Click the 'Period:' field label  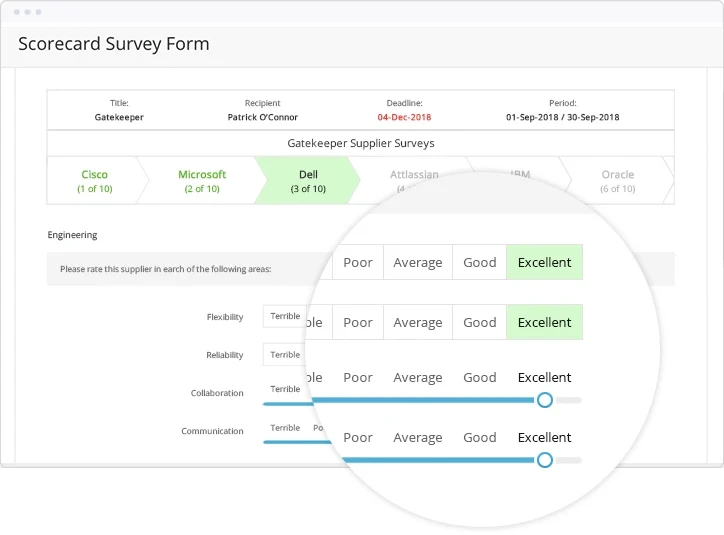[562, 103]
